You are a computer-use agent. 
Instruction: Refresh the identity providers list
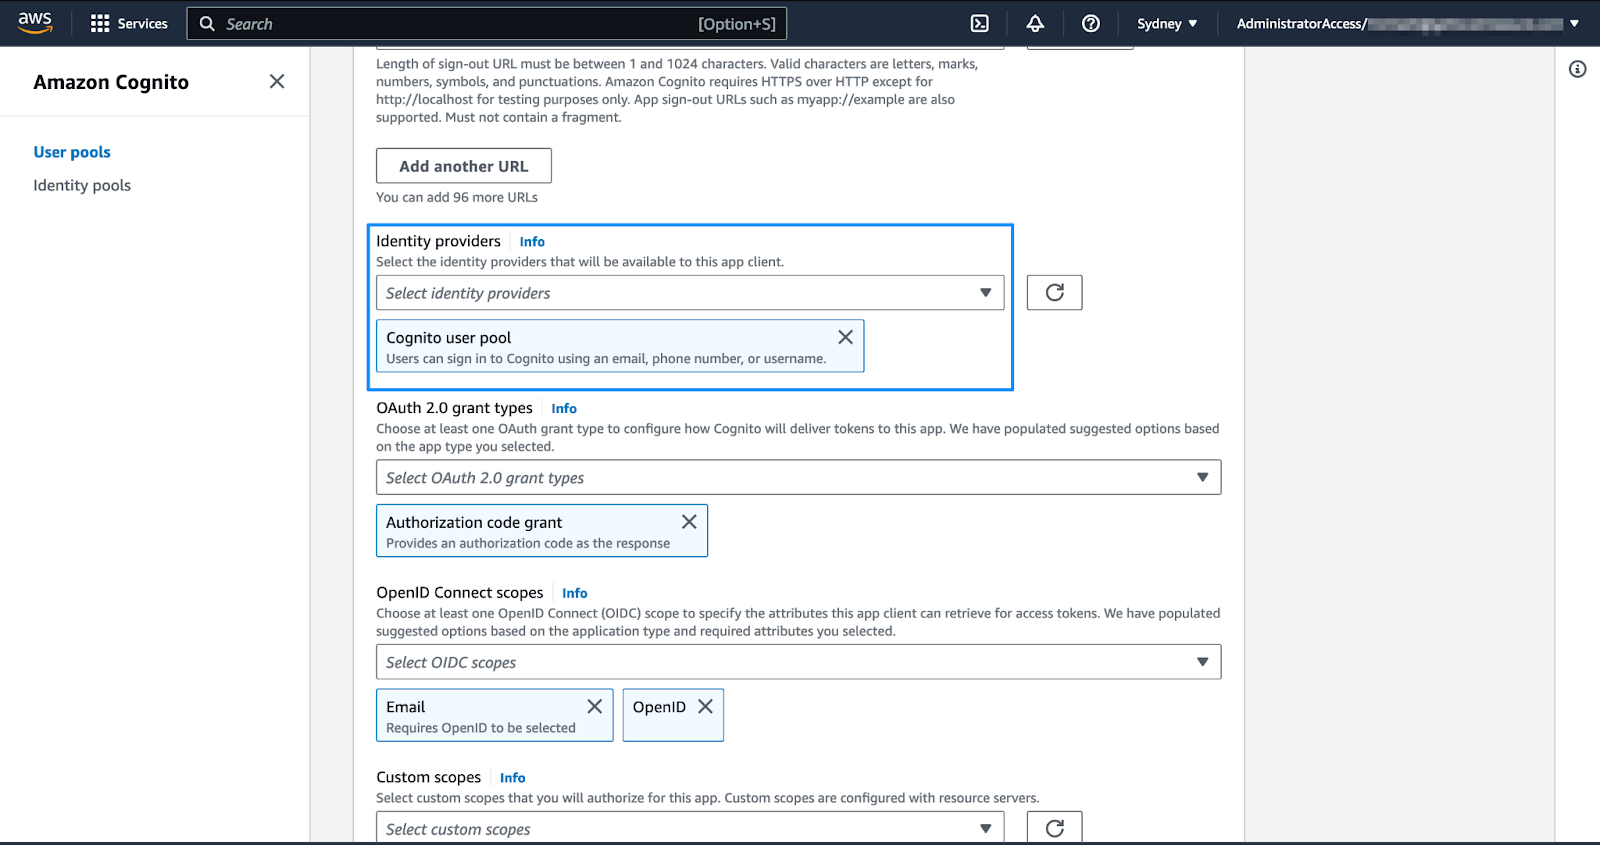tap(1055, 293)
